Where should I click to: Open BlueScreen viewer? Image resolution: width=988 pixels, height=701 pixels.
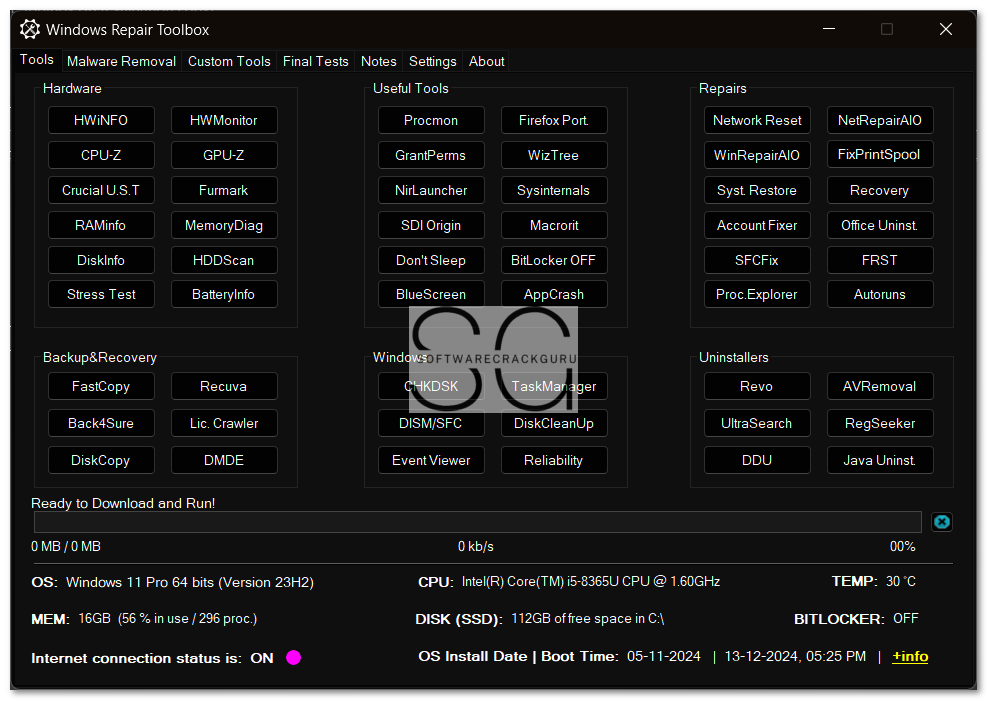(431, 294)
